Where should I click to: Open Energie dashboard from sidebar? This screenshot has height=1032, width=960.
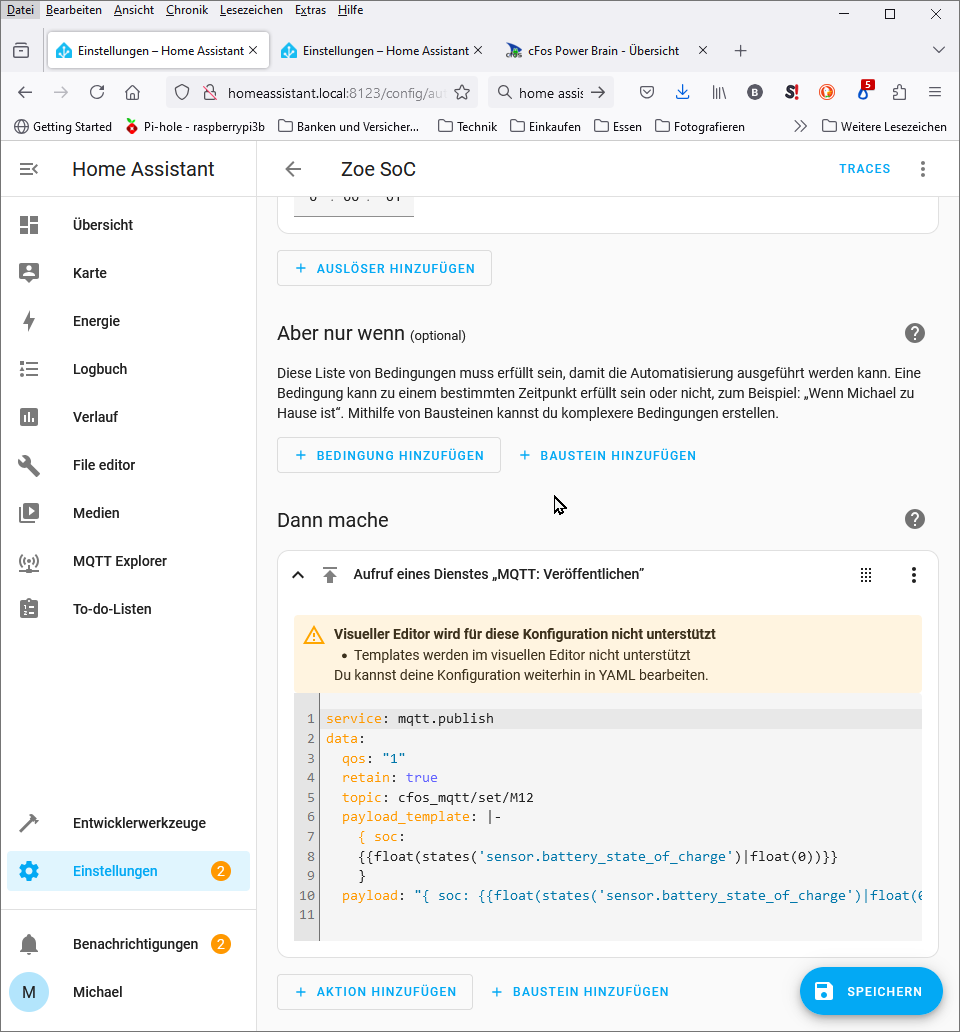click(x=96, y=321)
